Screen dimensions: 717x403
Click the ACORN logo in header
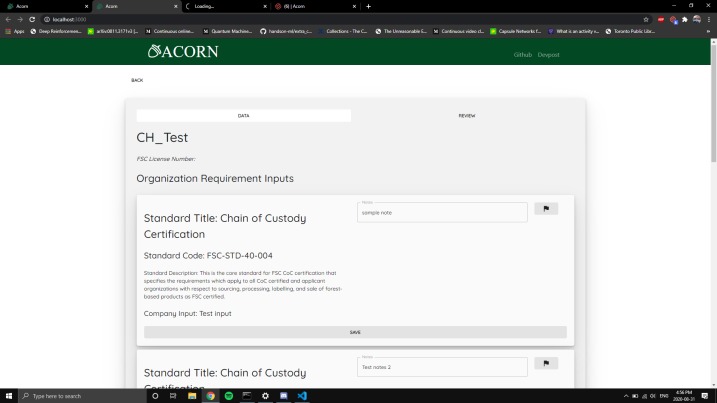click(183, 51)
